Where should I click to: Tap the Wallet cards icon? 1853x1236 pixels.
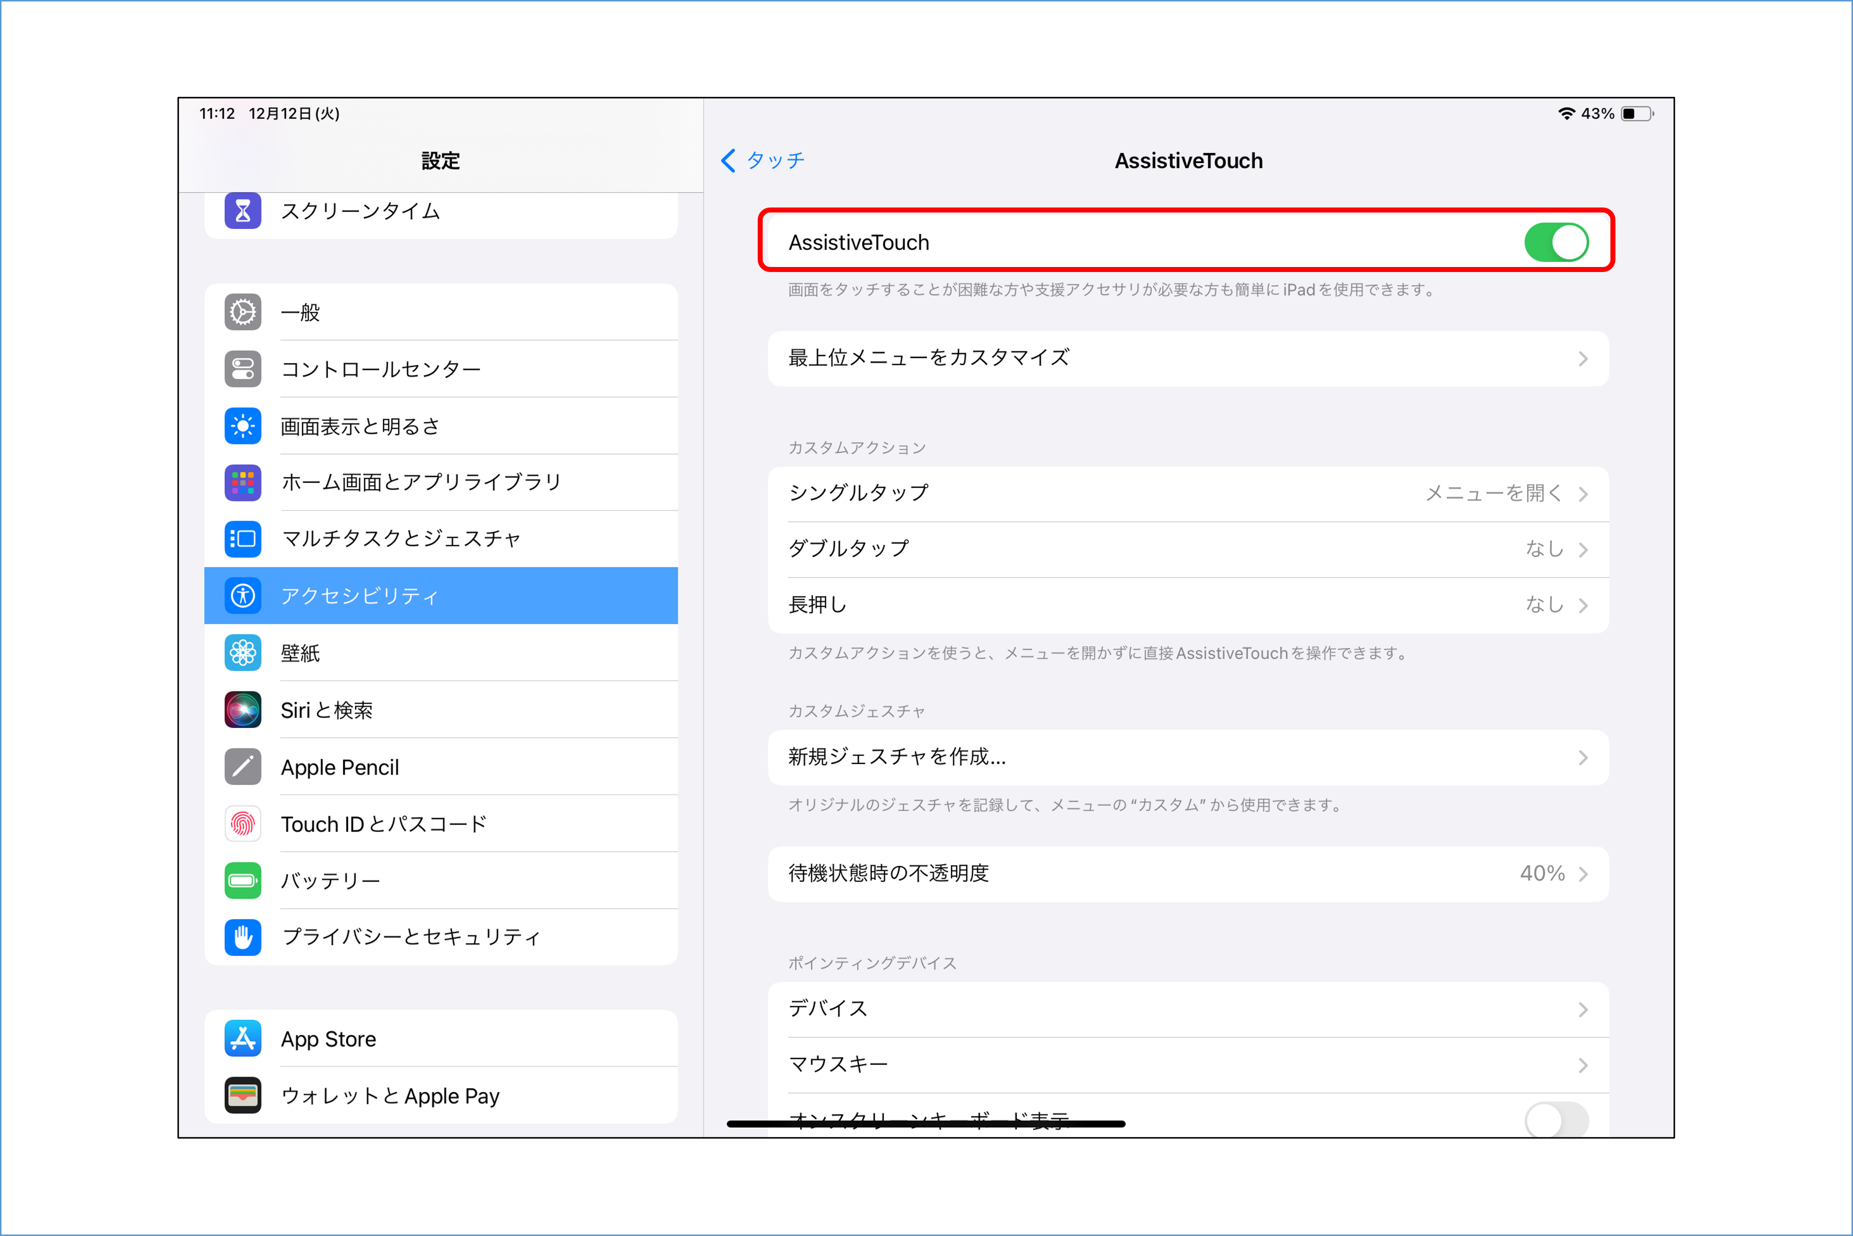click(x=243, y=1096)
